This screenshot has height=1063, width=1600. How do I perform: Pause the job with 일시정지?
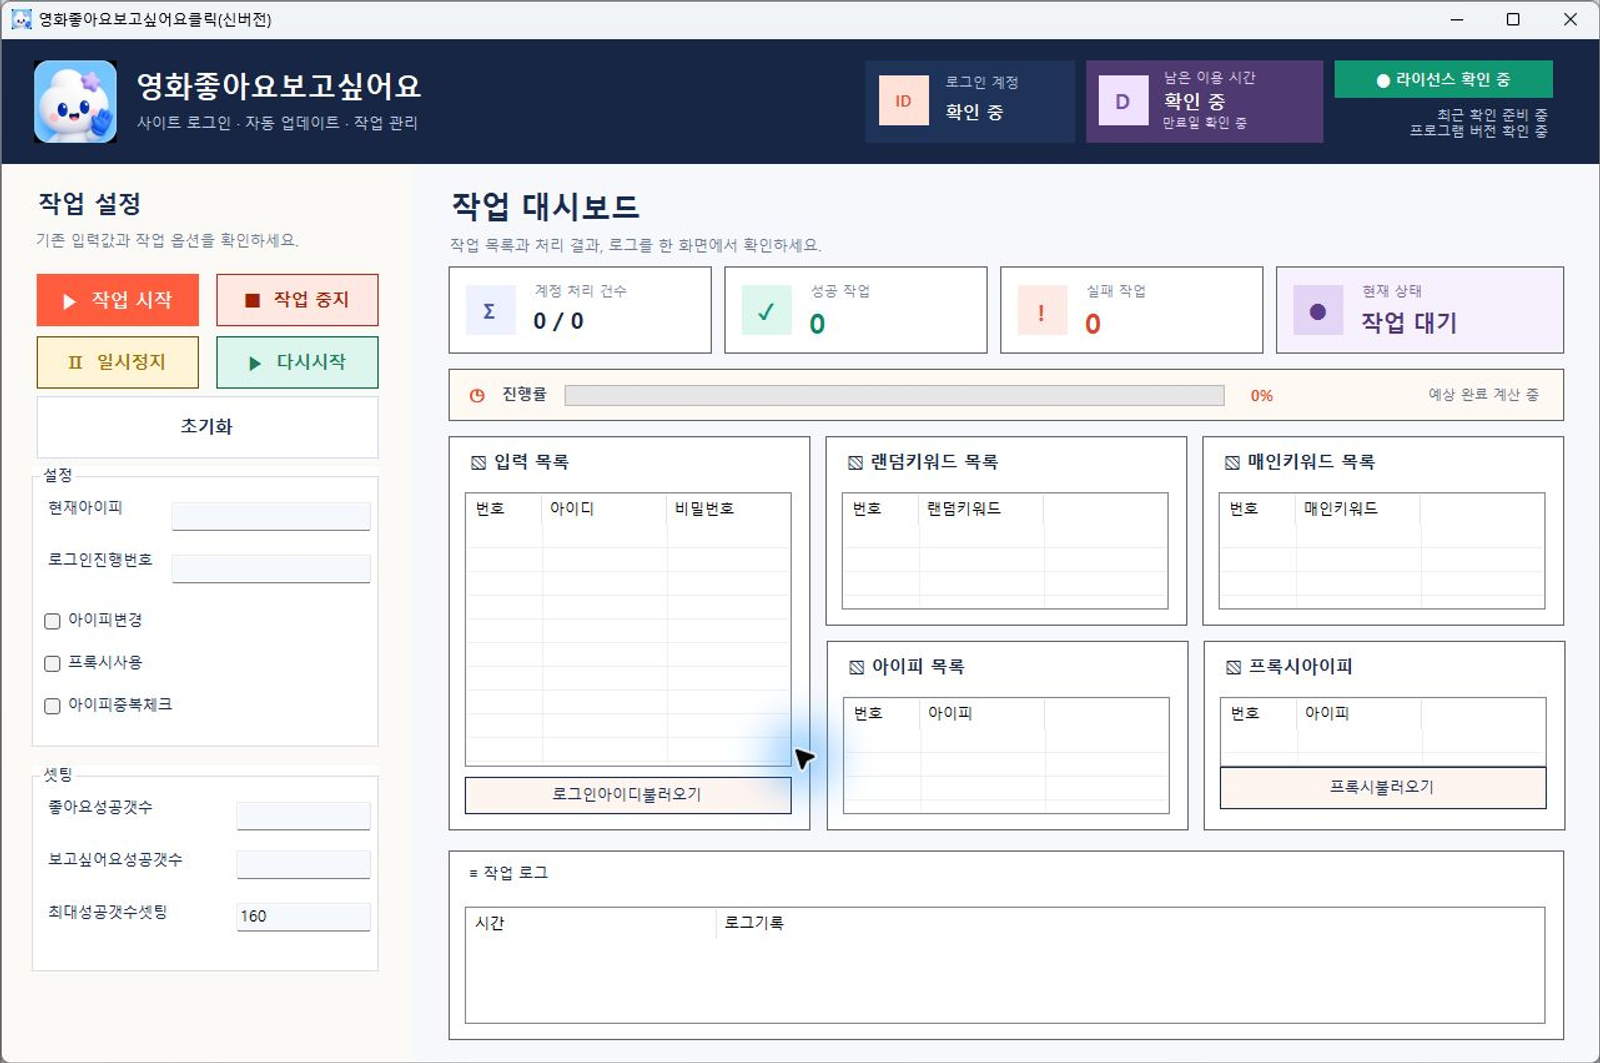coord(118,362)
